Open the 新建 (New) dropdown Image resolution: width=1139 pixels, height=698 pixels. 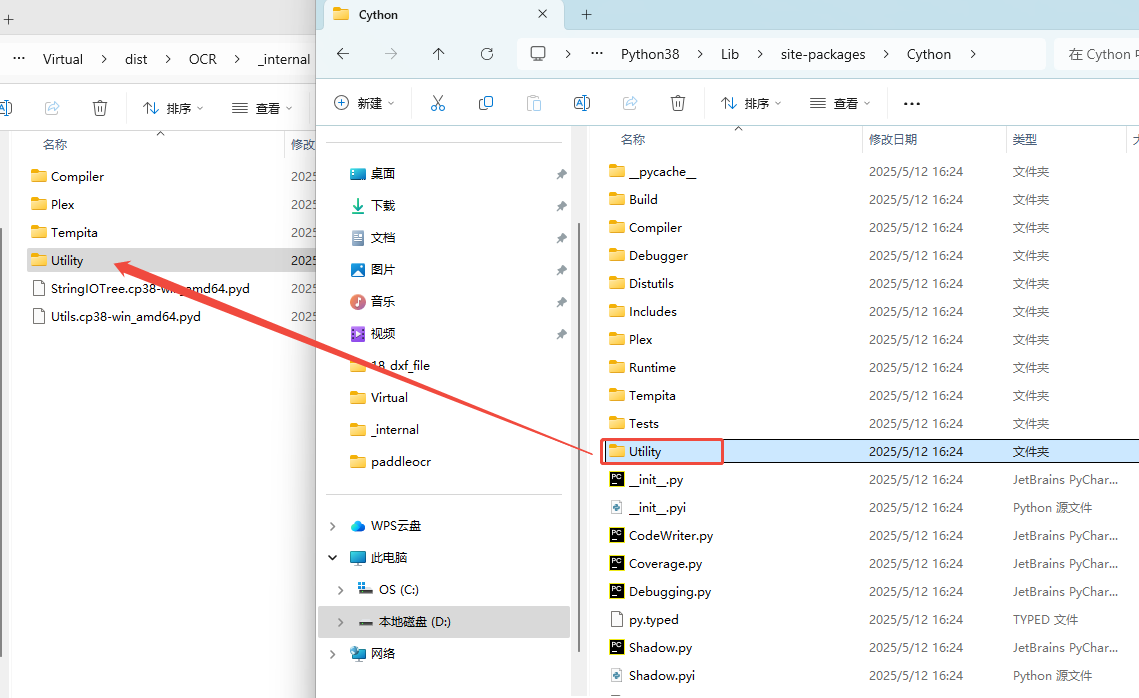click(x=363, y=103)
